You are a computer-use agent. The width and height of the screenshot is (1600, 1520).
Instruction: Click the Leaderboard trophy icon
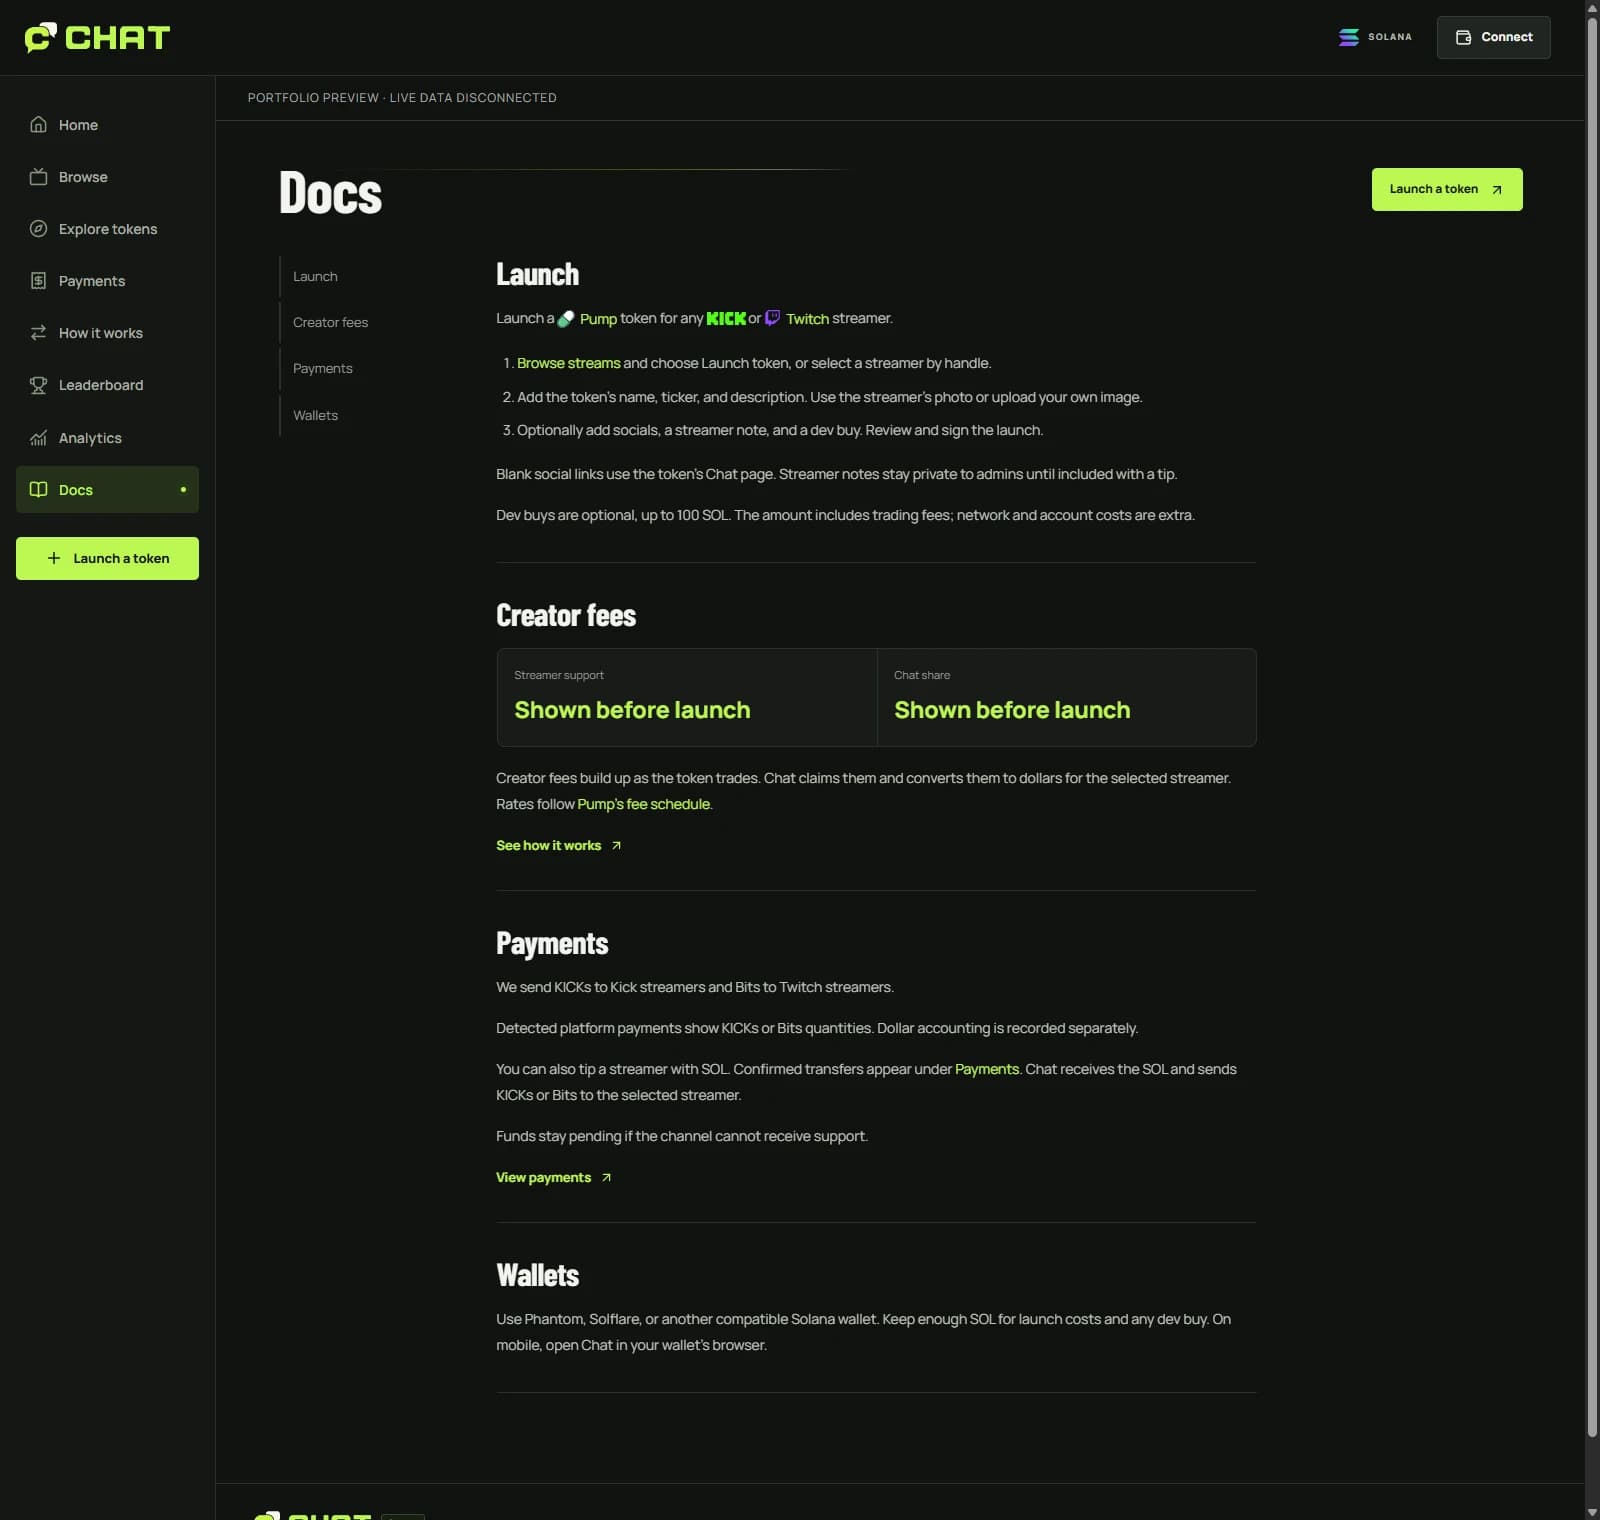click(x=38, y=385)
